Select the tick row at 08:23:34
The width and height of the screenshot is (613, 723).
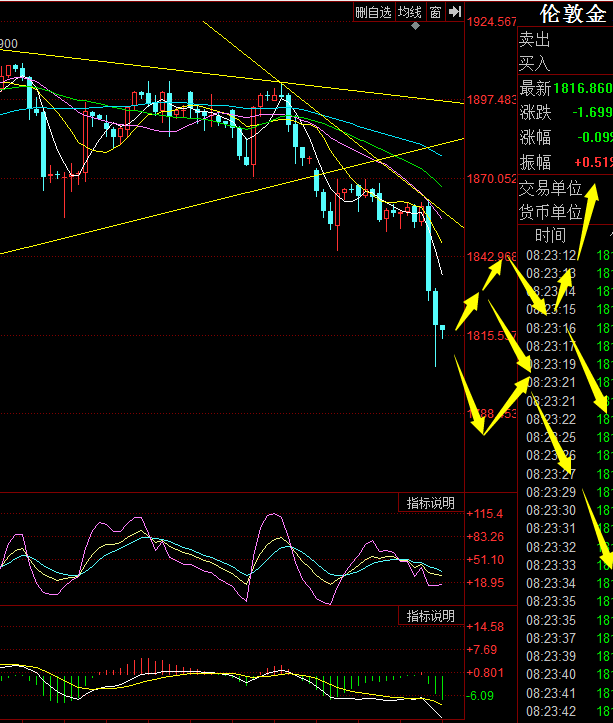569,583
